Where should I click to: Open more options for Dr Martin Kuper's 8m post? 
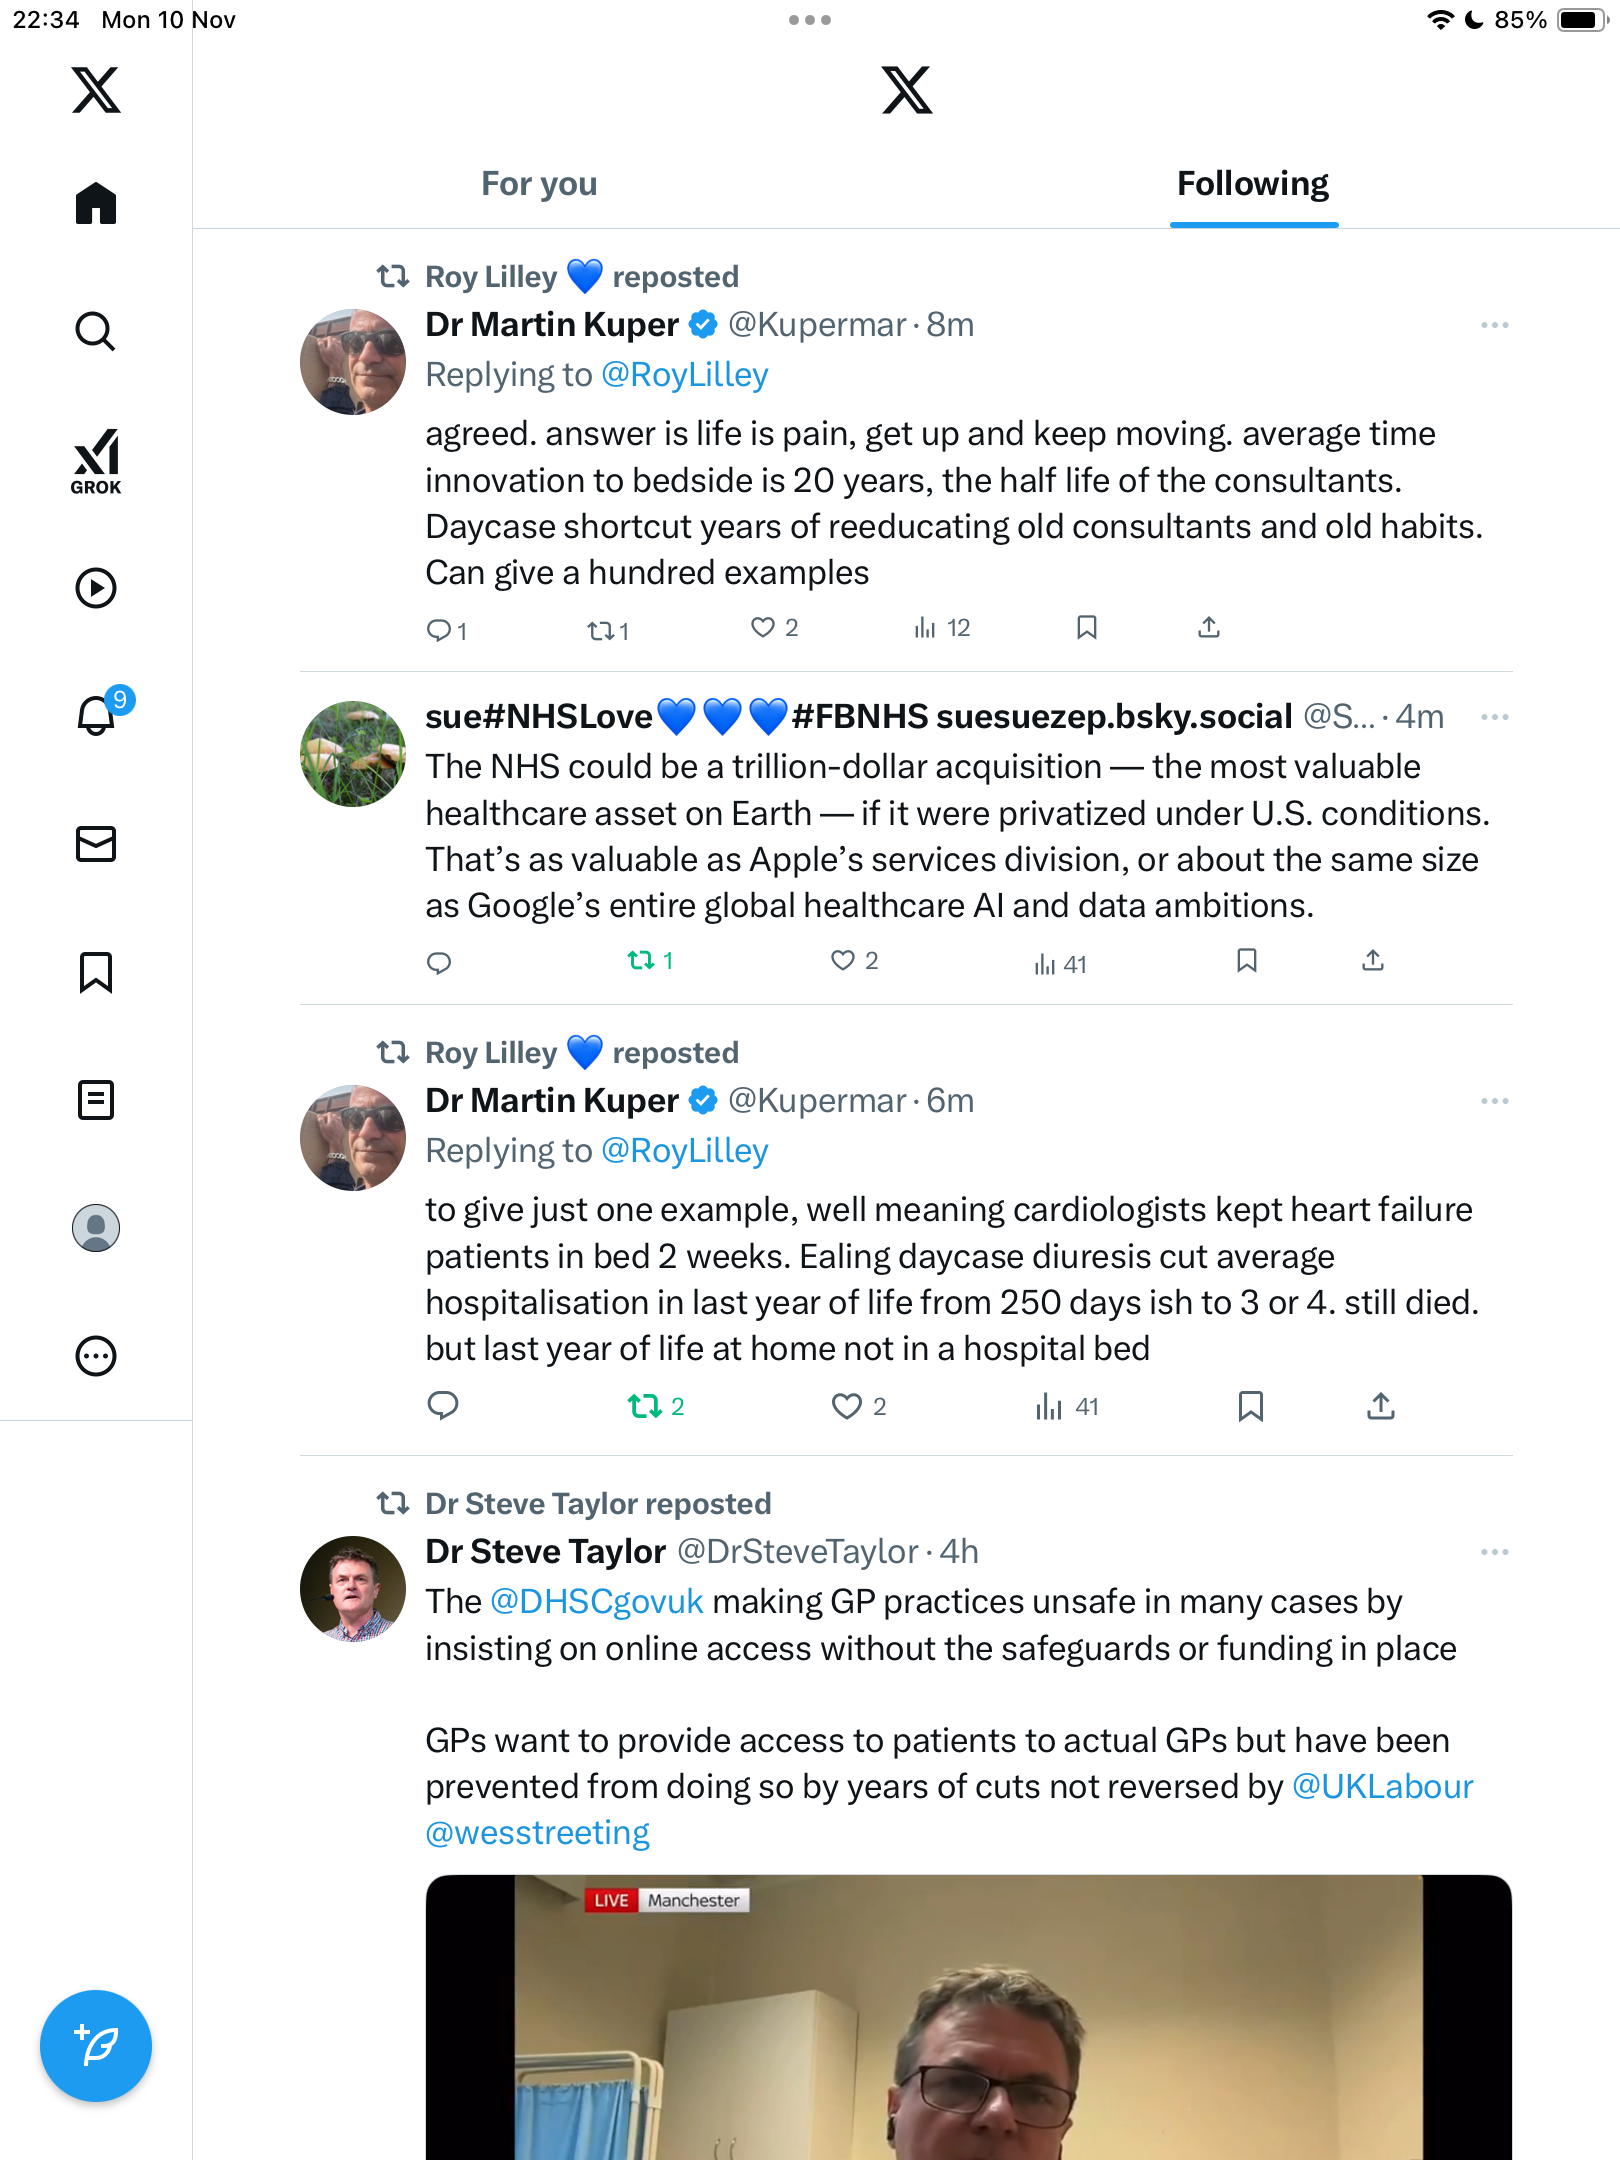pos(1494,325)
